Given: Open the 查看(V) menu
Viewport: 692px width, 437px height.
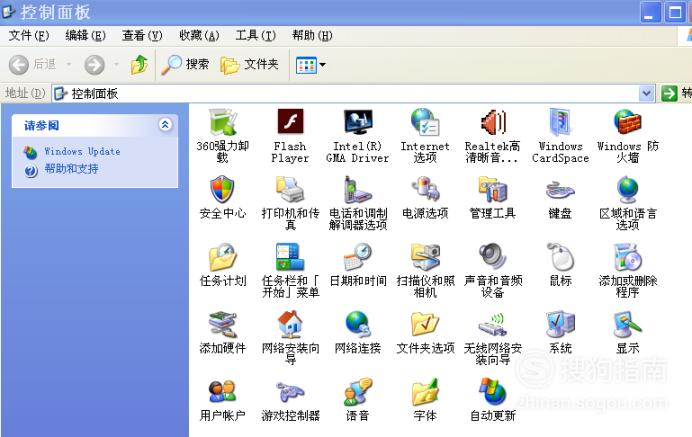Looking at the screenshot, I should [x=142, y=35].
